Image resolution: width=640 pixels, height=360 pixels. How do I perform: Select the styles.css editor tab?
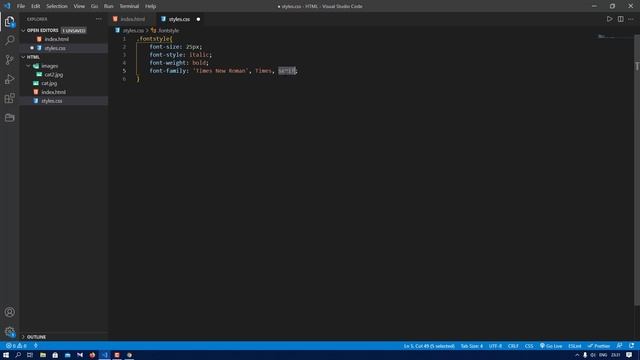point(179,19)
